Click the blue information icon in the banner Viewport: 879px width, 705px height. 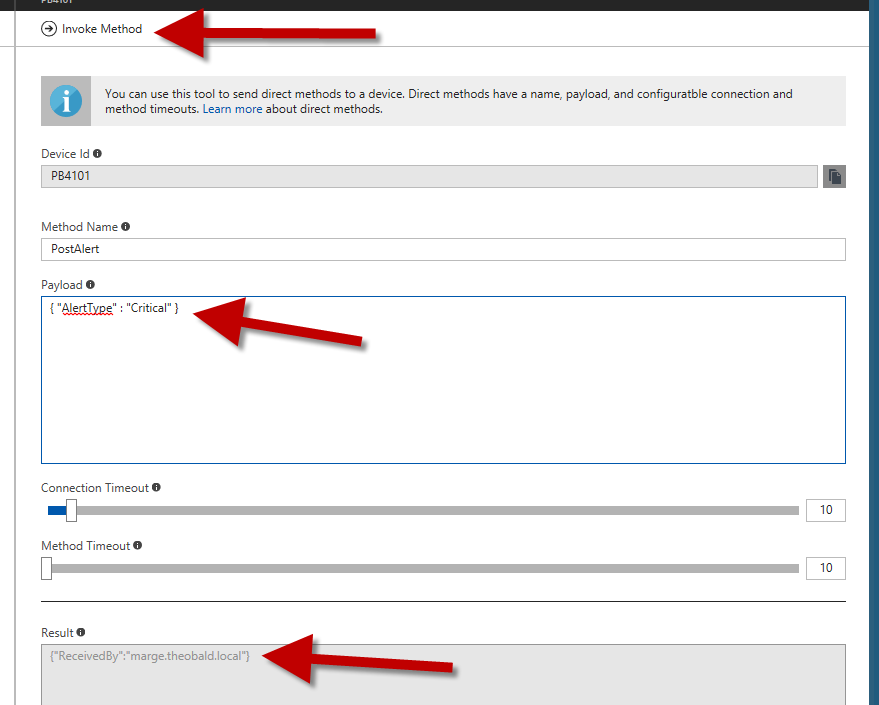click(x=66, y=101)
